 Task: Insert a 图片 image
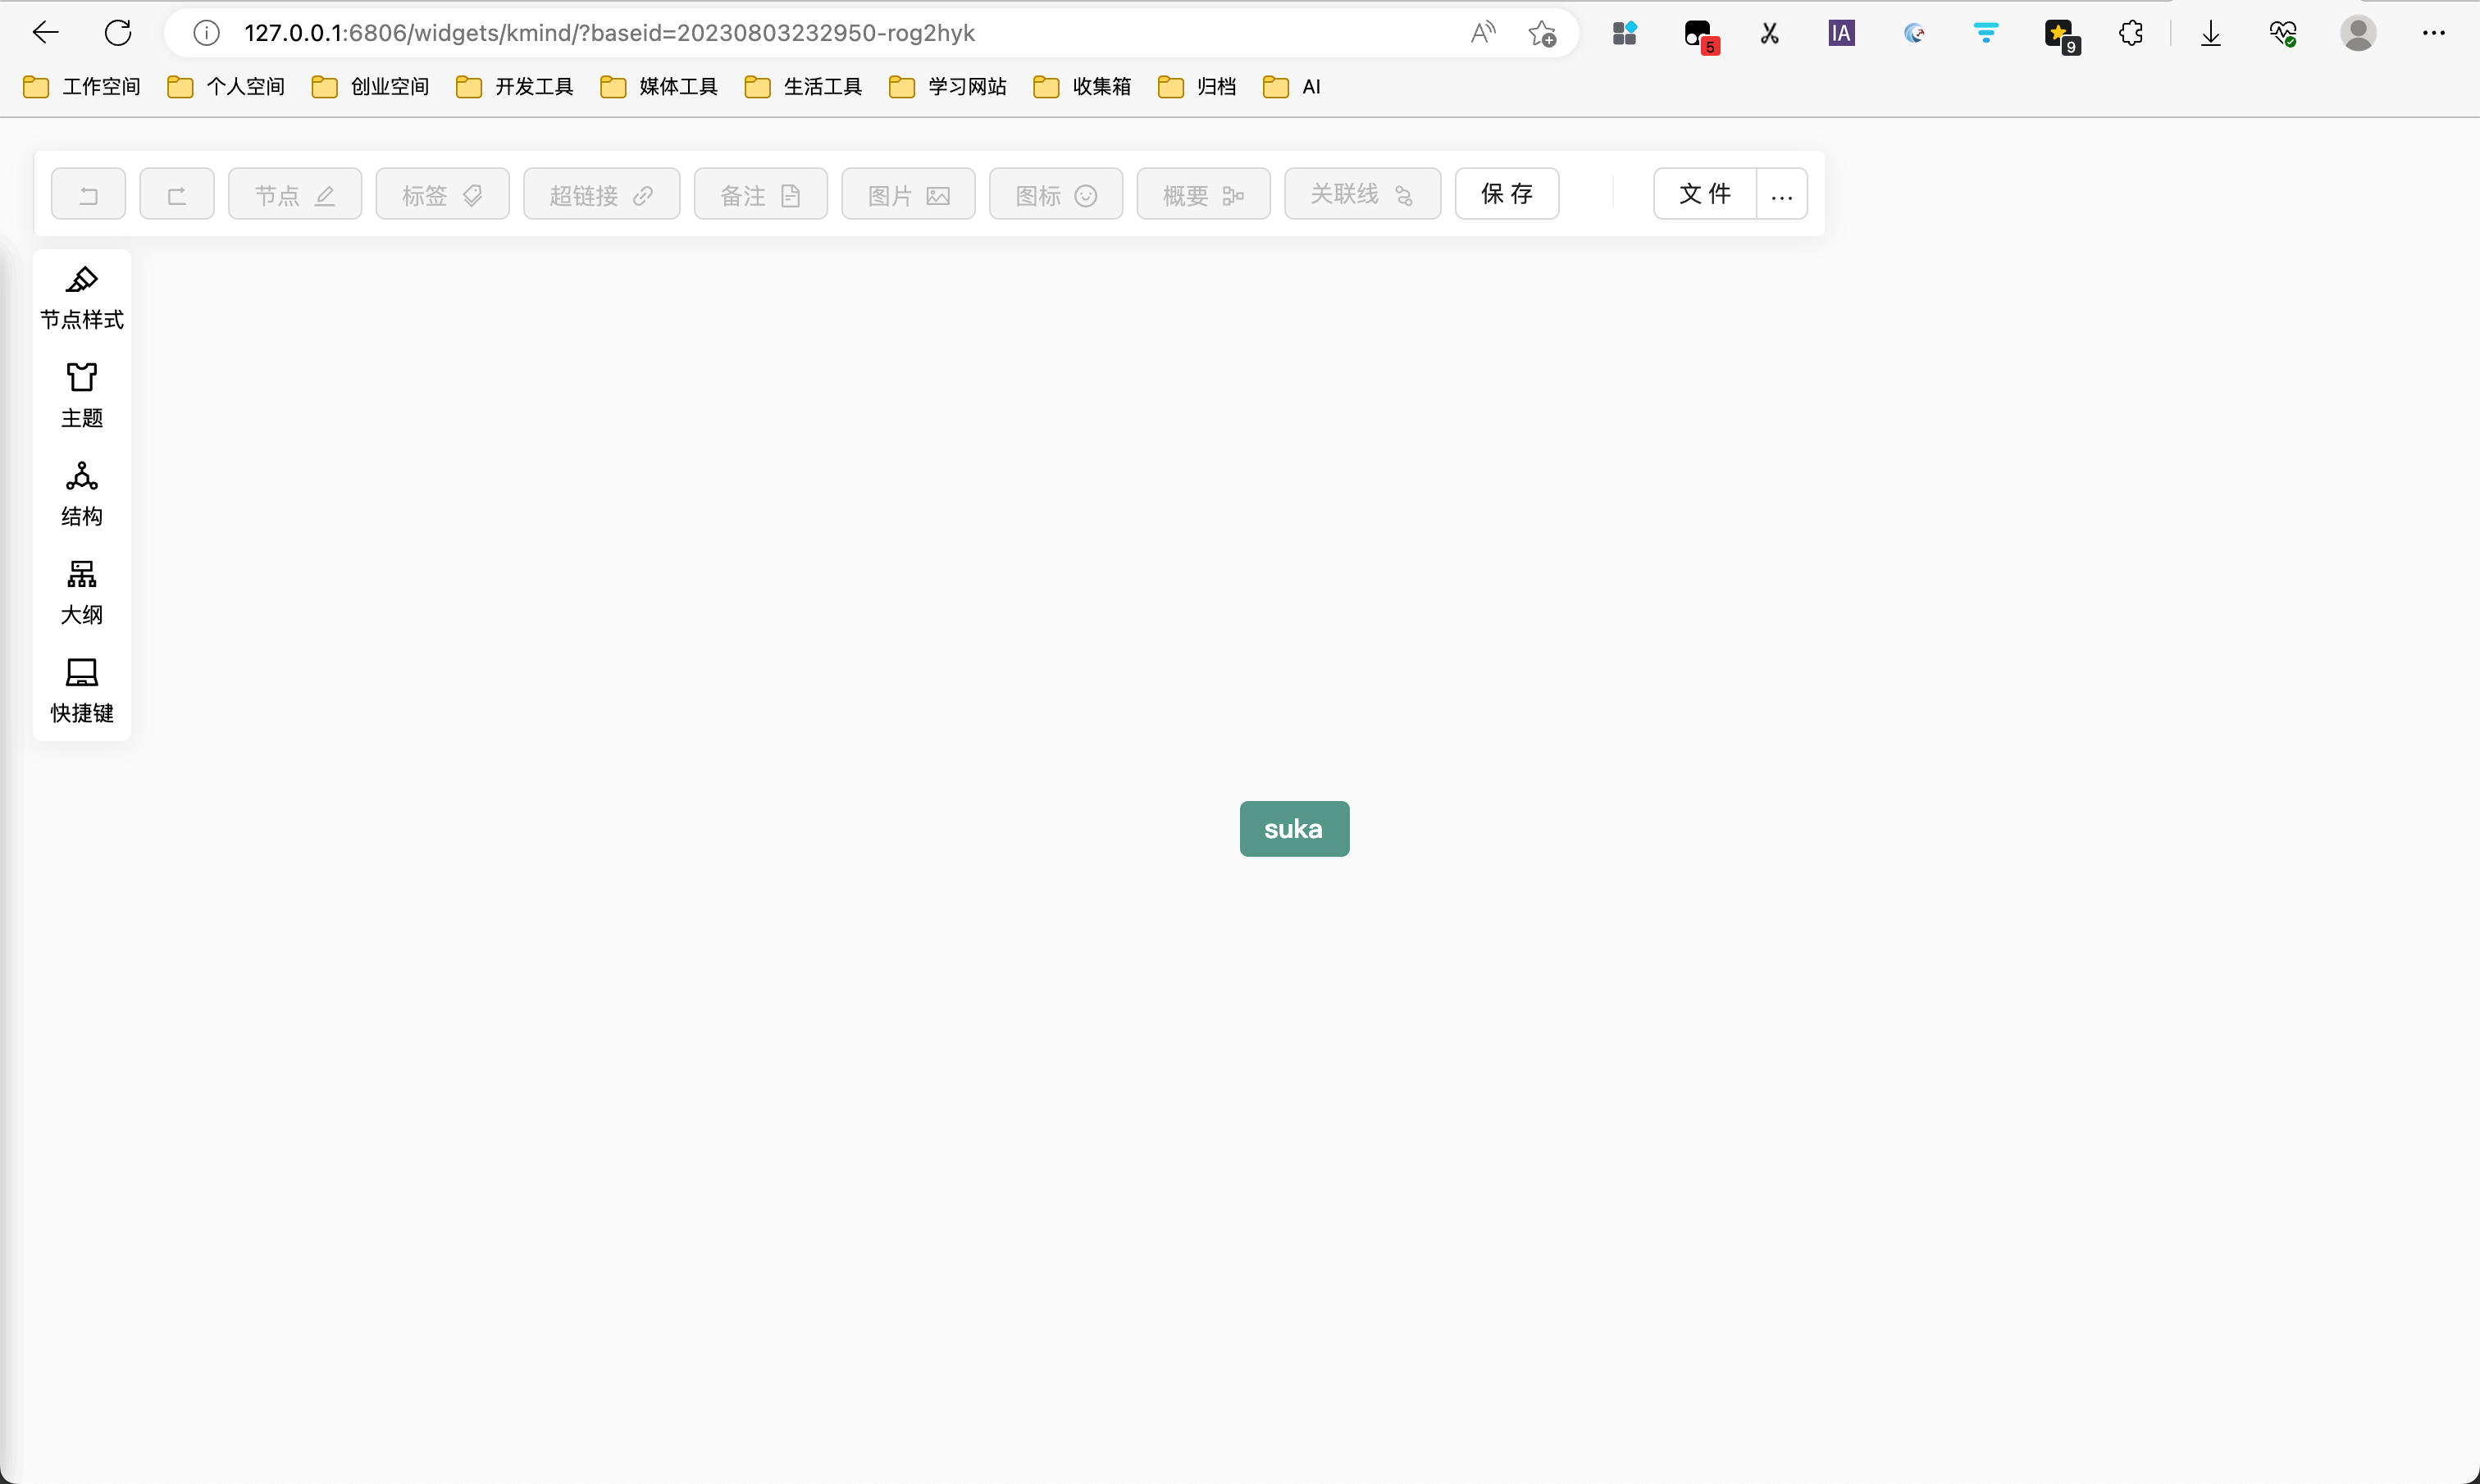(x=906, y=193)
